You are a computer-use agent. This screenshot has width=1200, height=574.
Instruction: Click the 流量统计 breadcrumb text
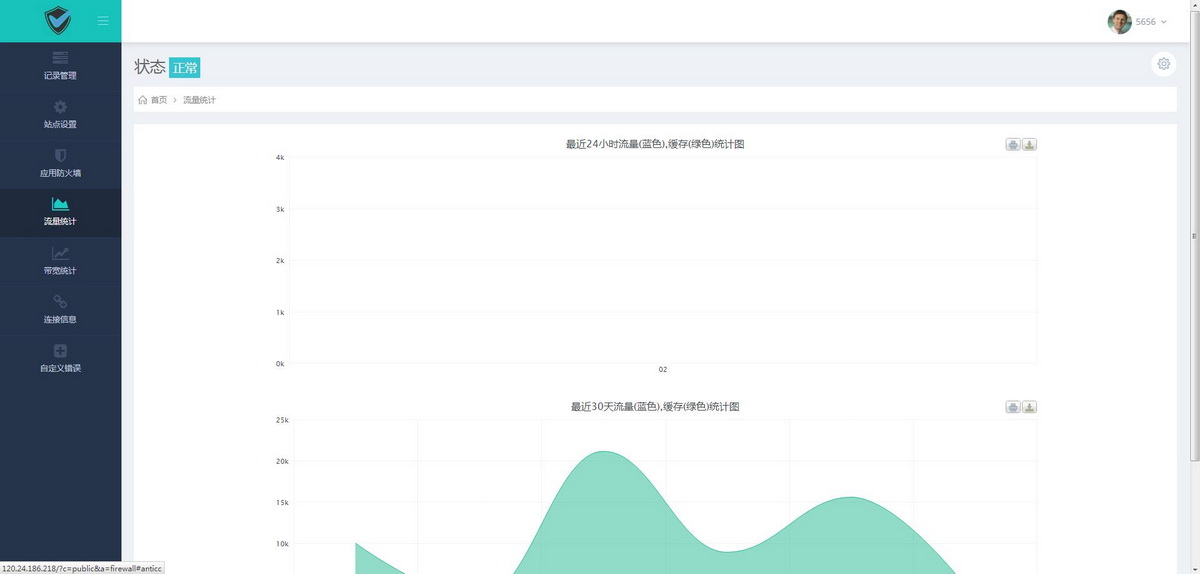point(199,100)
